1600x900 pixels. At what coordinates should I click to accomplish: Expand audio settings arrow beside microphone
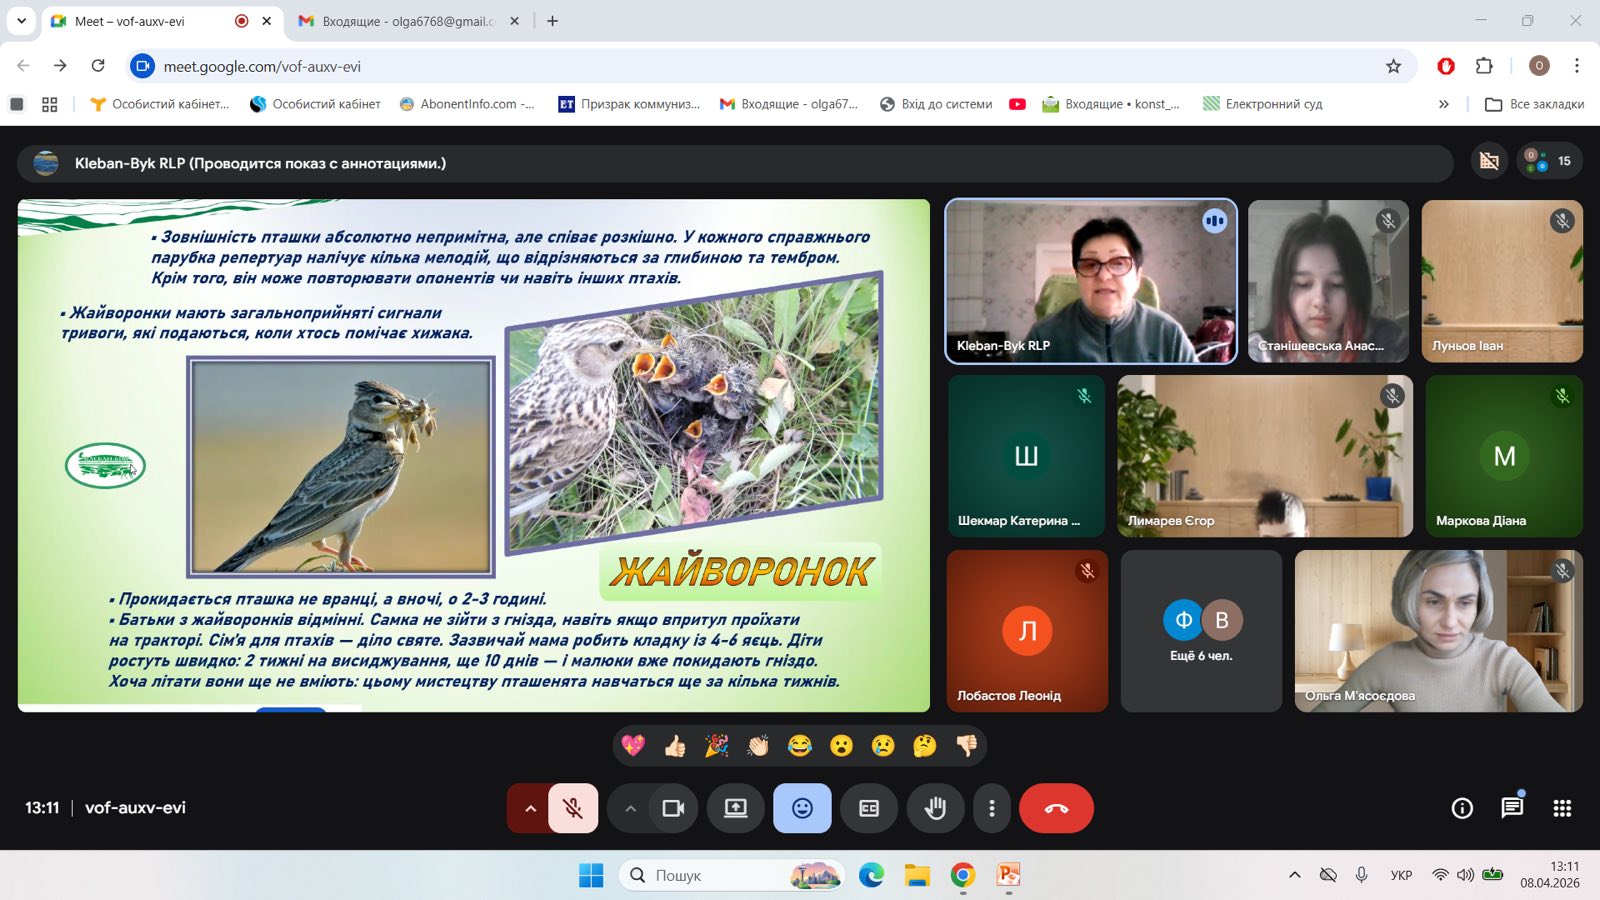[530, 808]
